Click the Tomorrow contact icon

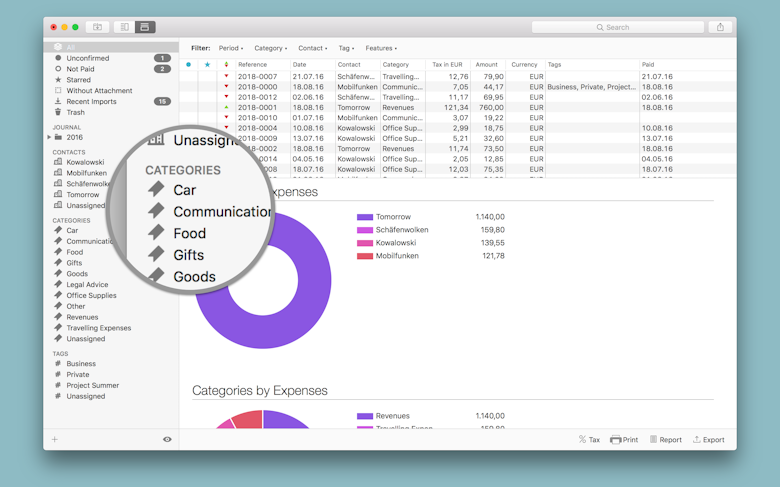(x=58, y=195)
